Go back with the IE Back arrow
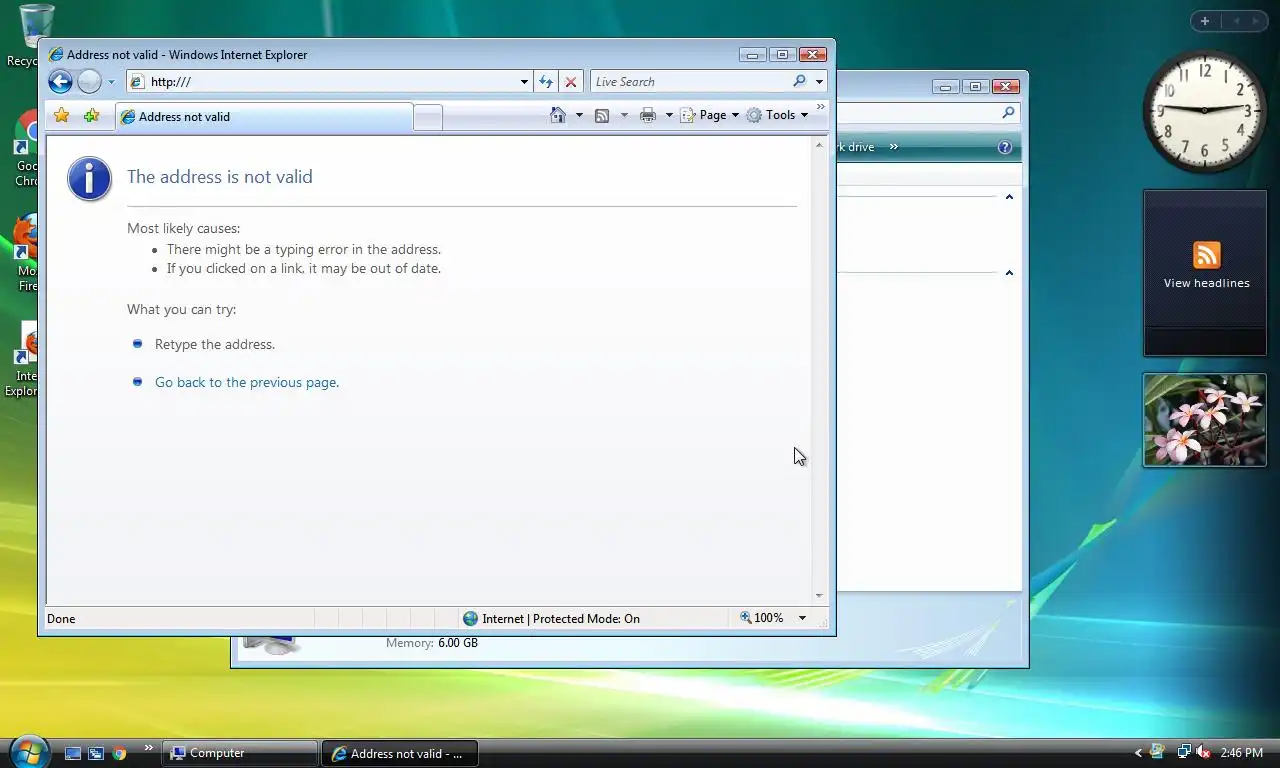The height and width of the screenshot is (768, 1280). point(60,82)
